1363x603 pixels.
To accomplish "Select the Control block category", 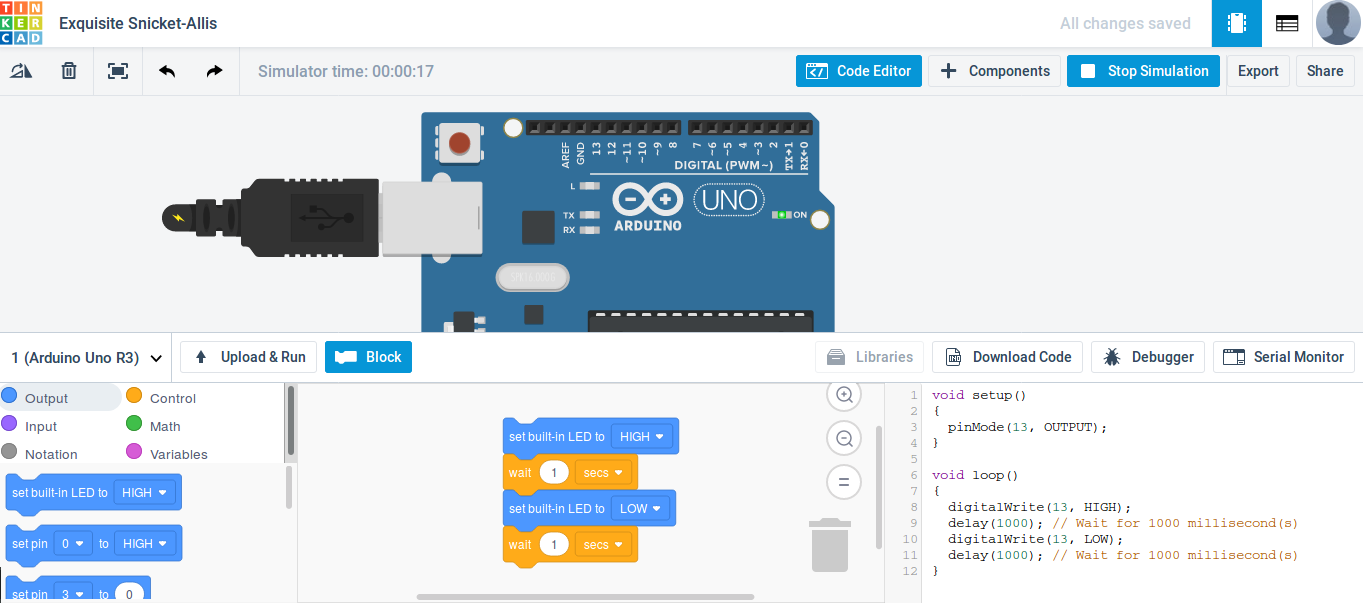I will coord(172,398).
